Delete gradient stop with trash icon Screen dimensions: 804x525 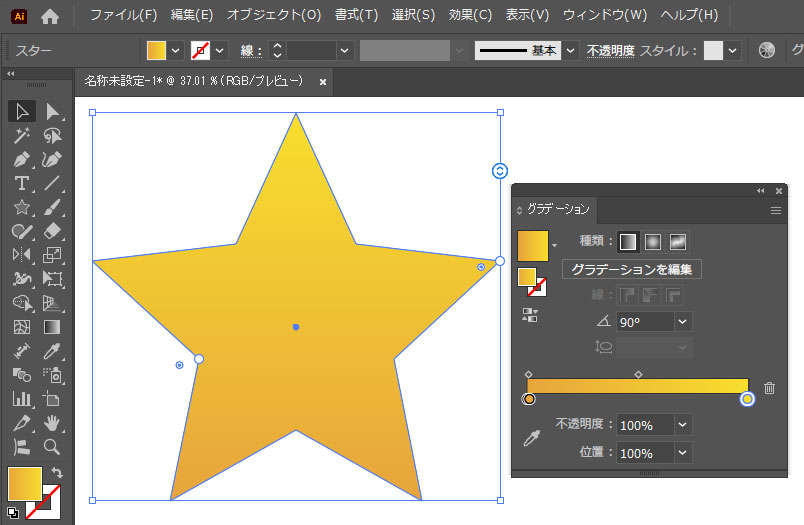coord(769,388)
